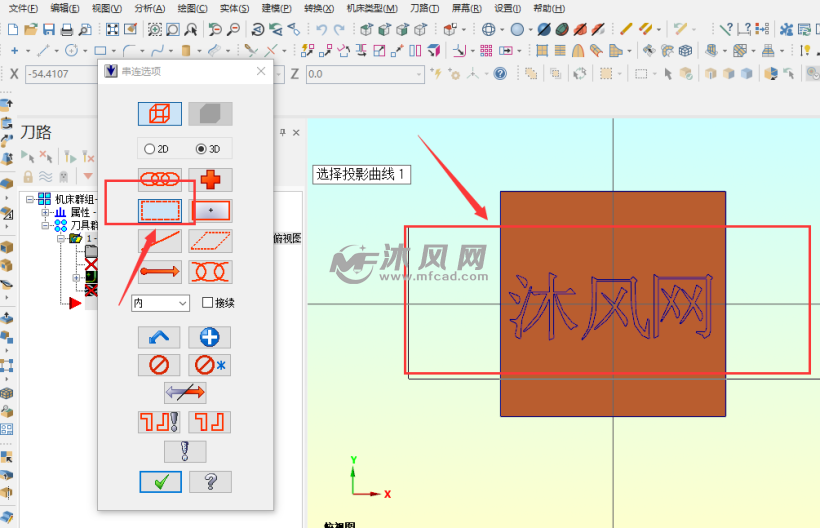Open the 绘图(C) menu
820x528 pixels.
point(192,8)
